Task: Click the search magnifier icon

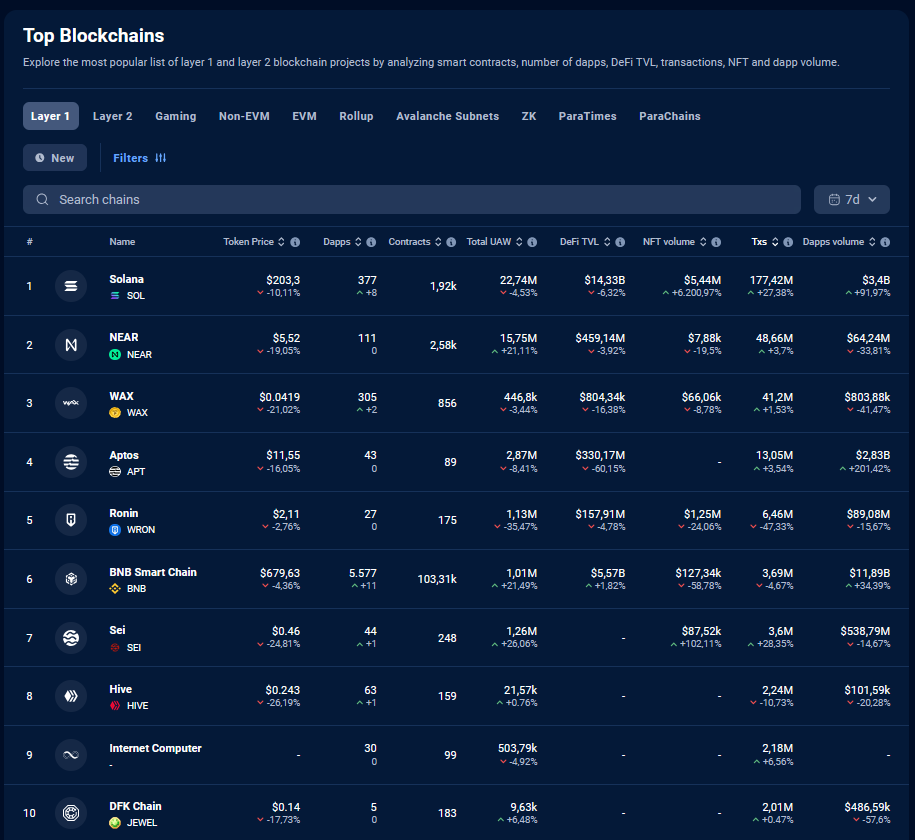Action: 42,200
